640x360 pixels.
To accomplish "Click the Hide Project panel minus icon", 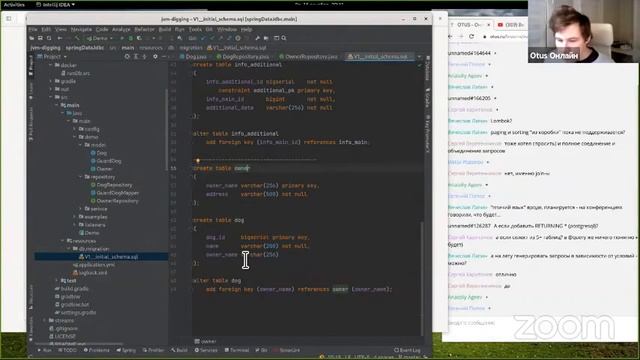I will pyautogui.click(x=164, y=56).
